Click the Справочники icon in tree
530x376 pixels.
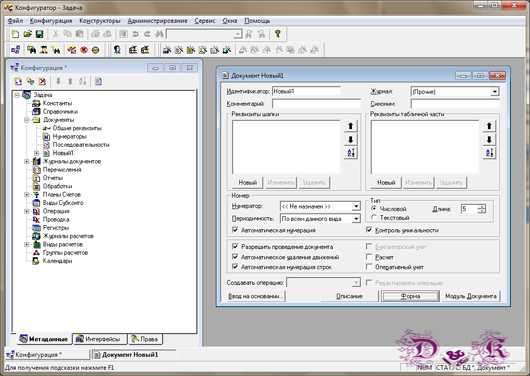point(36,112)
